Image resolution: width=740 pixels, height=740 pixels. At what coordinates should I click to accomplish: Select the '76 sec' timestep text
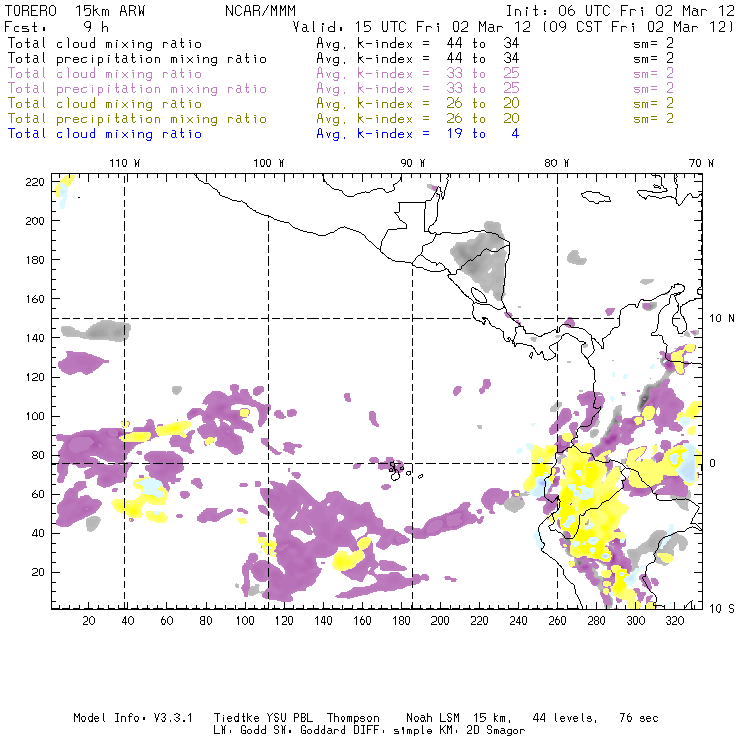[x=639, y=718]
